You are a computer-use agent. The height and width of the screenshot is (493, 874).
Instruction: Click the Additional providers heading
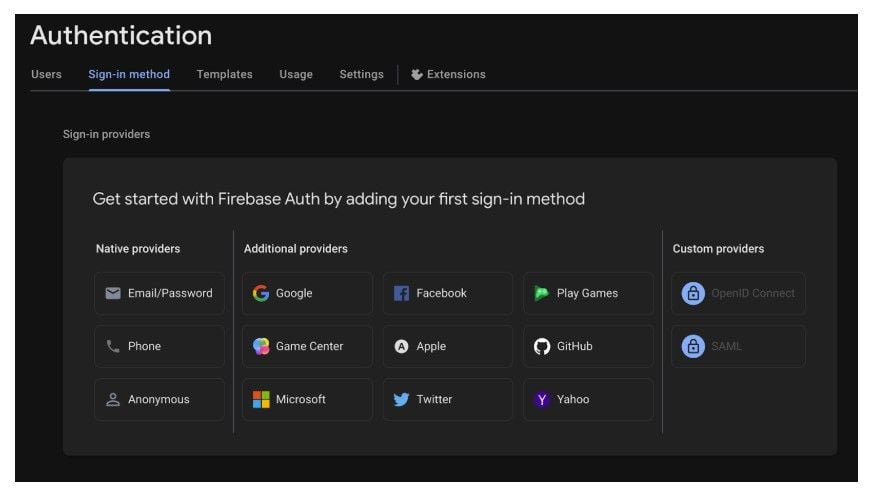(295, 249)
